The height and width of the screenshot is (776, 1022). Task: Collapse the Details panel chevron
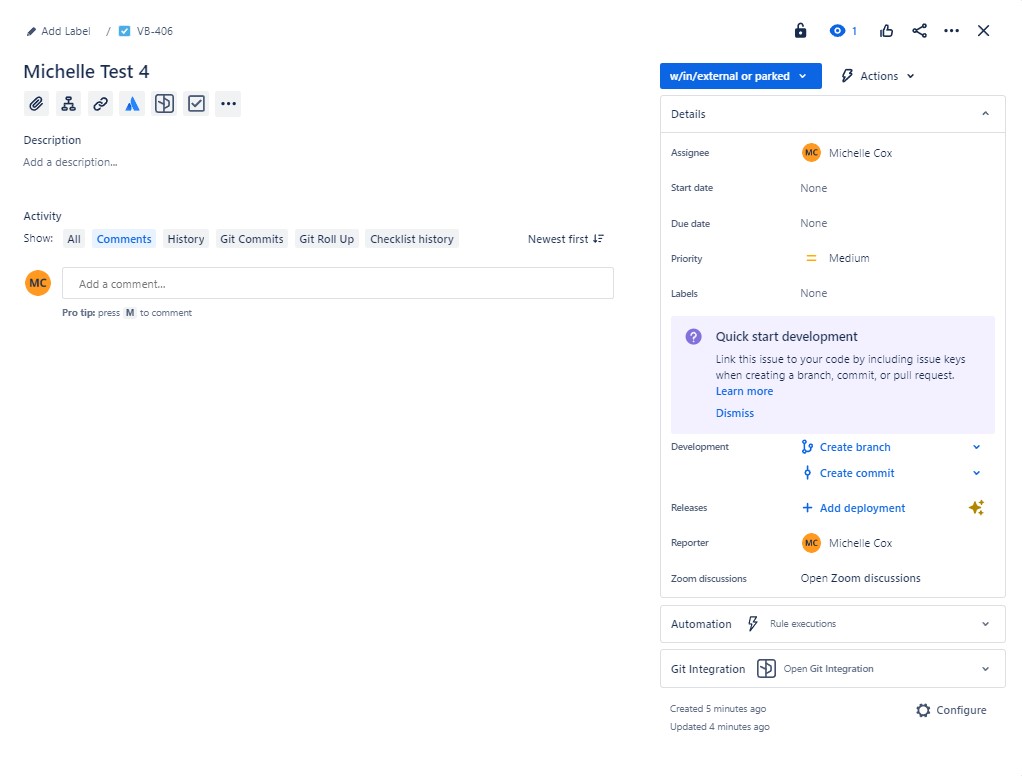click(x=986, y=114)
